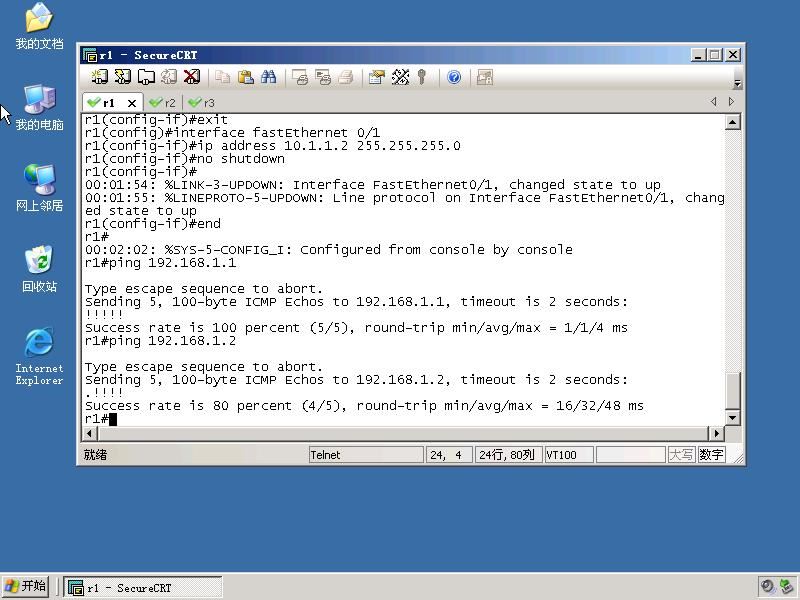Click 'no shutdown' command line
The width and height of the screenshot is (800, 600).
click(185, 159)
